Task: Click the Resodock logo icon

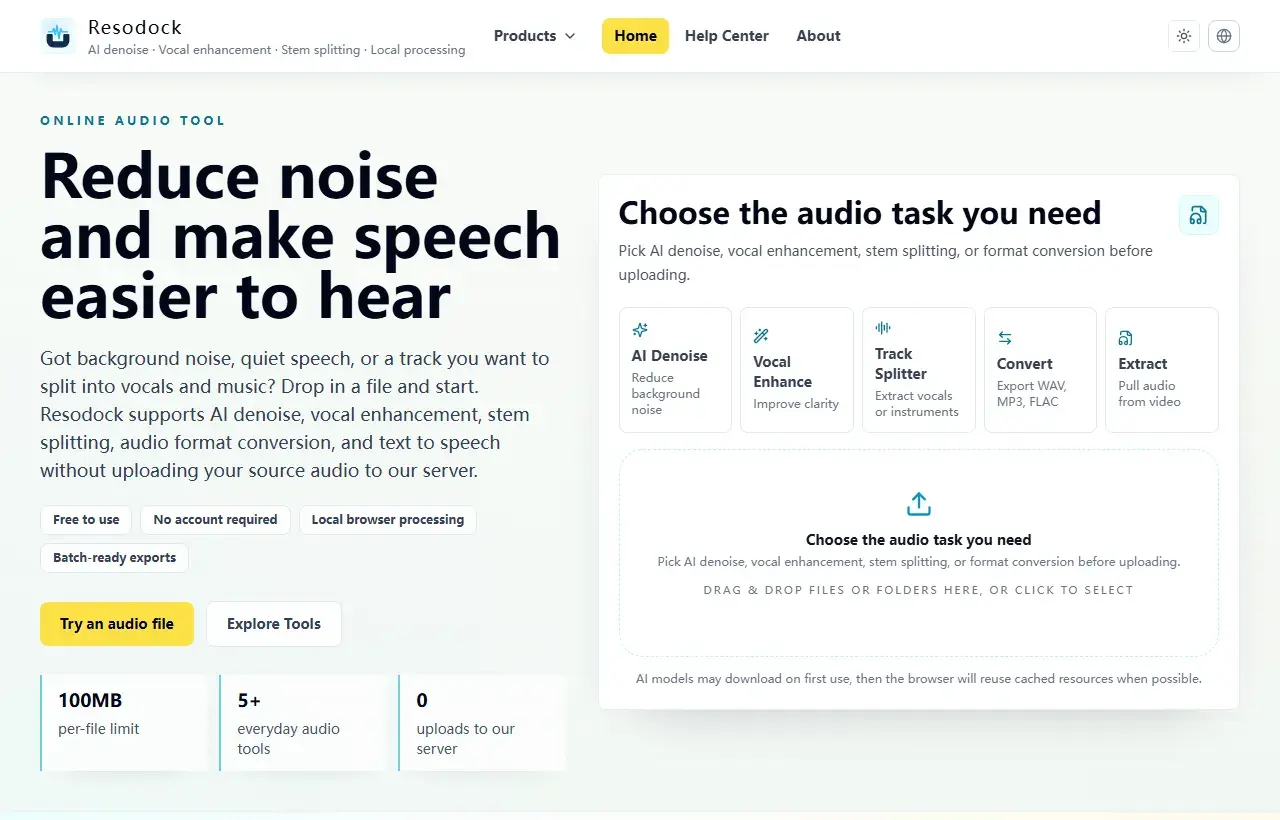Action: [x=58, y=36]
